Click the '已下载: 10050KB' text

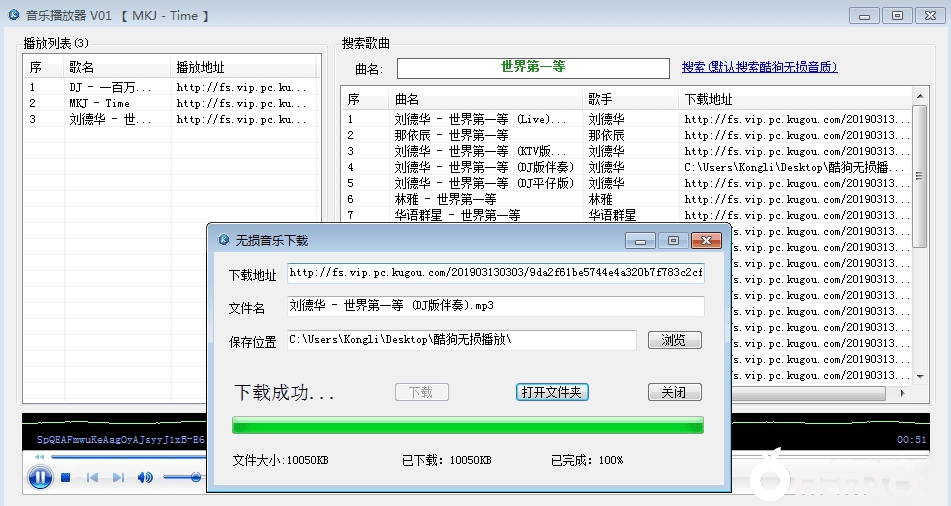(446, 460)
